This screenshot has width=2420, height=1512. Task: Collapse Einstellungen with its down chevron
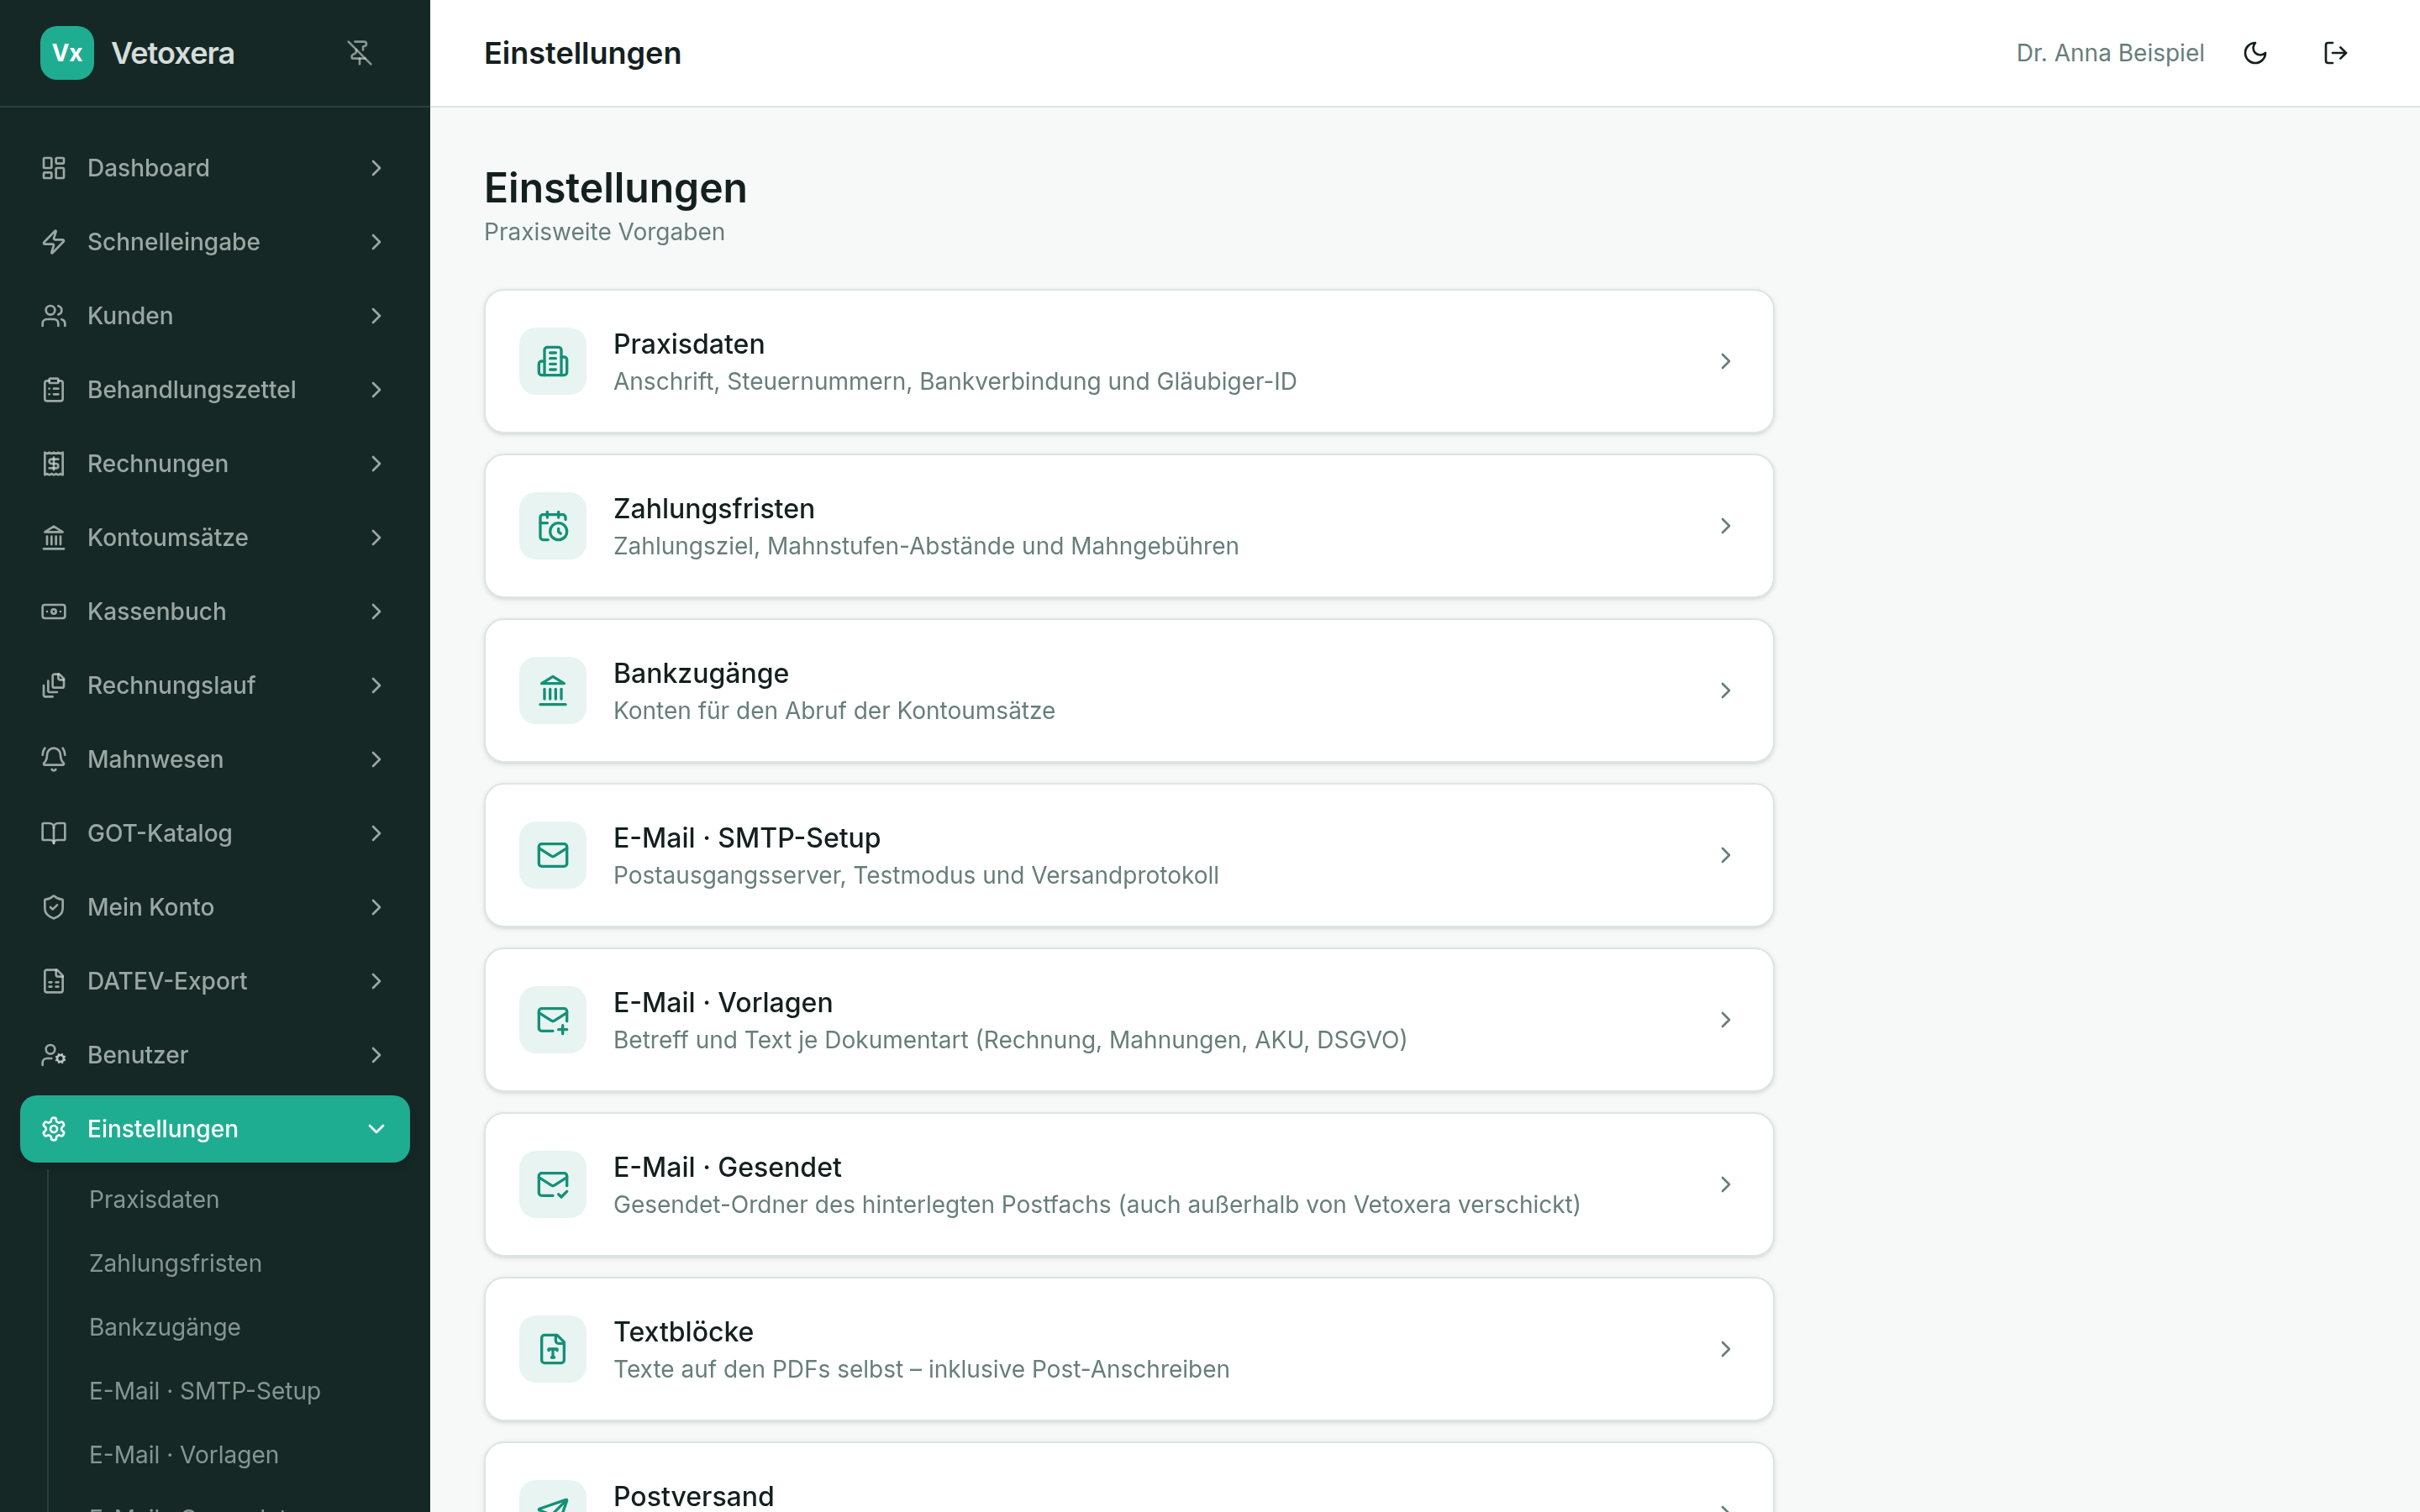pyautogui.click(x=376, y=1130)
